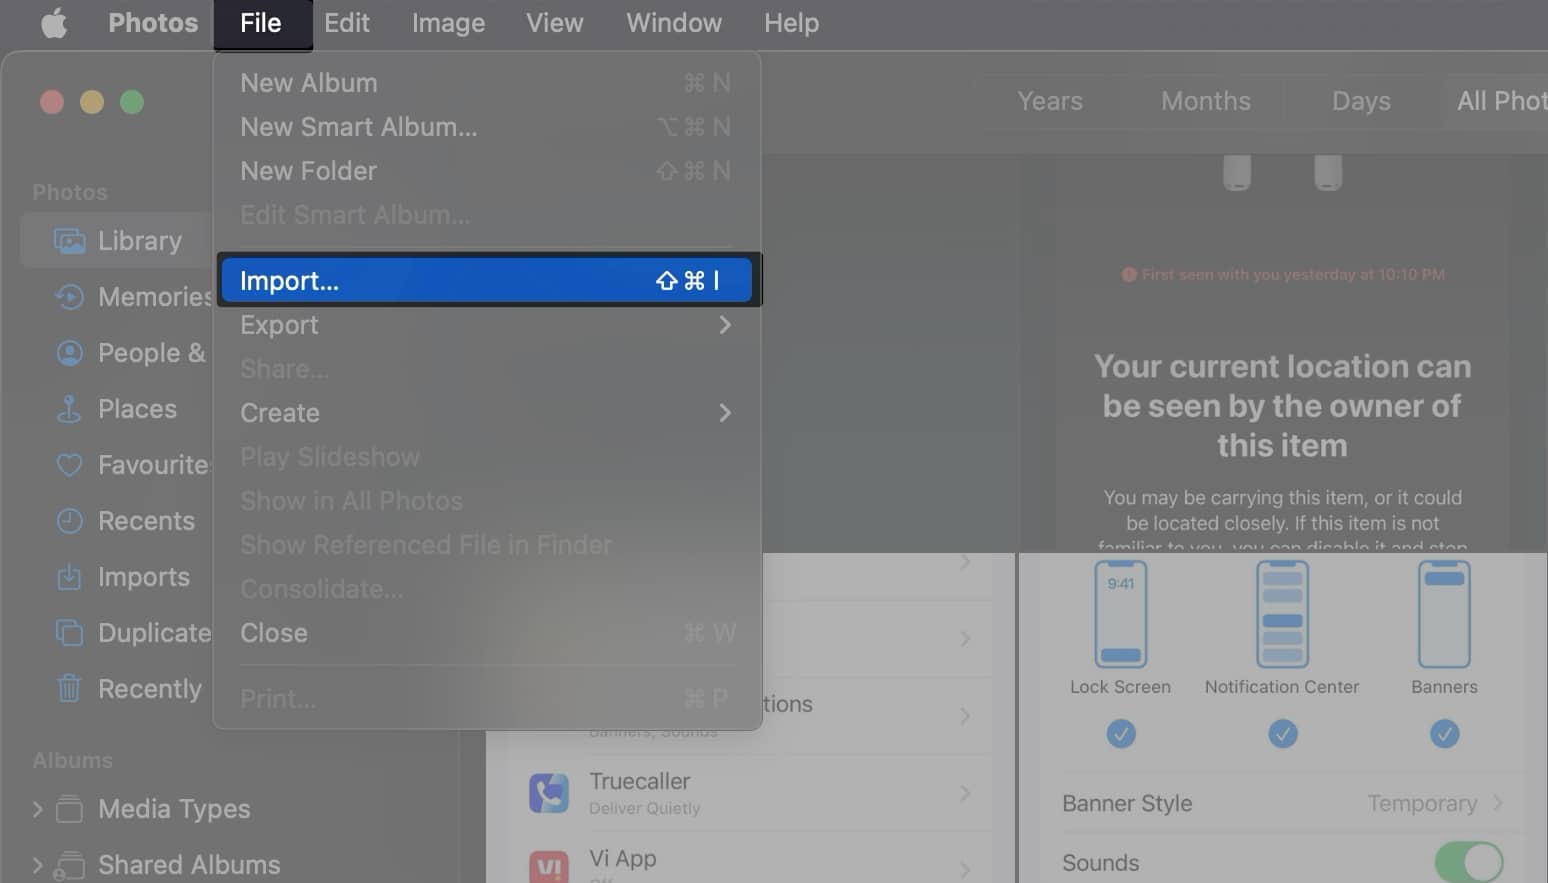This screenshot has width=1548, height=883.
Task: Click the Truecaller app icon
Action: [x=549, y=793]
